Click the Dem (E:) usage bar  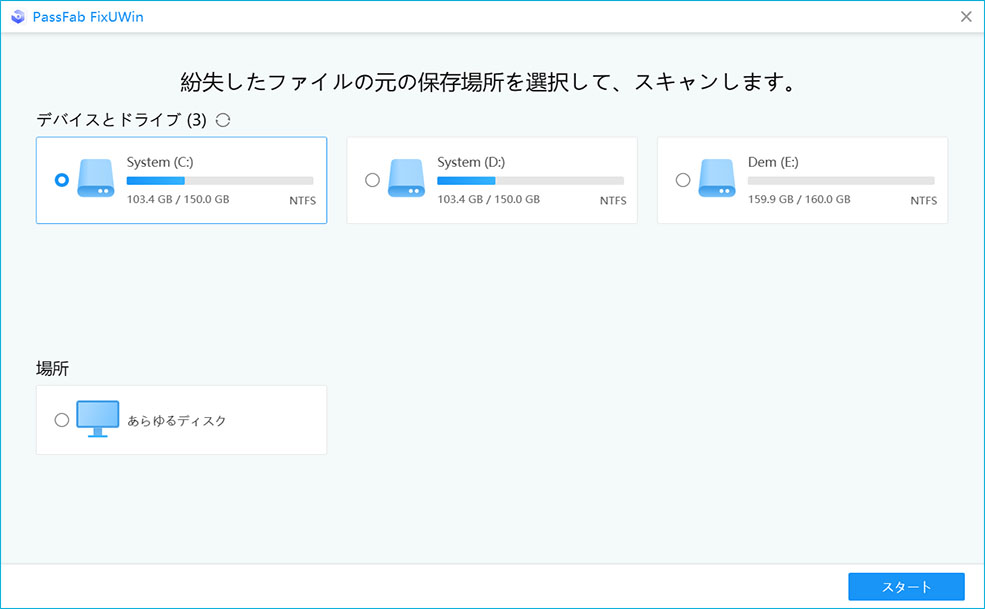click(841, 181)
